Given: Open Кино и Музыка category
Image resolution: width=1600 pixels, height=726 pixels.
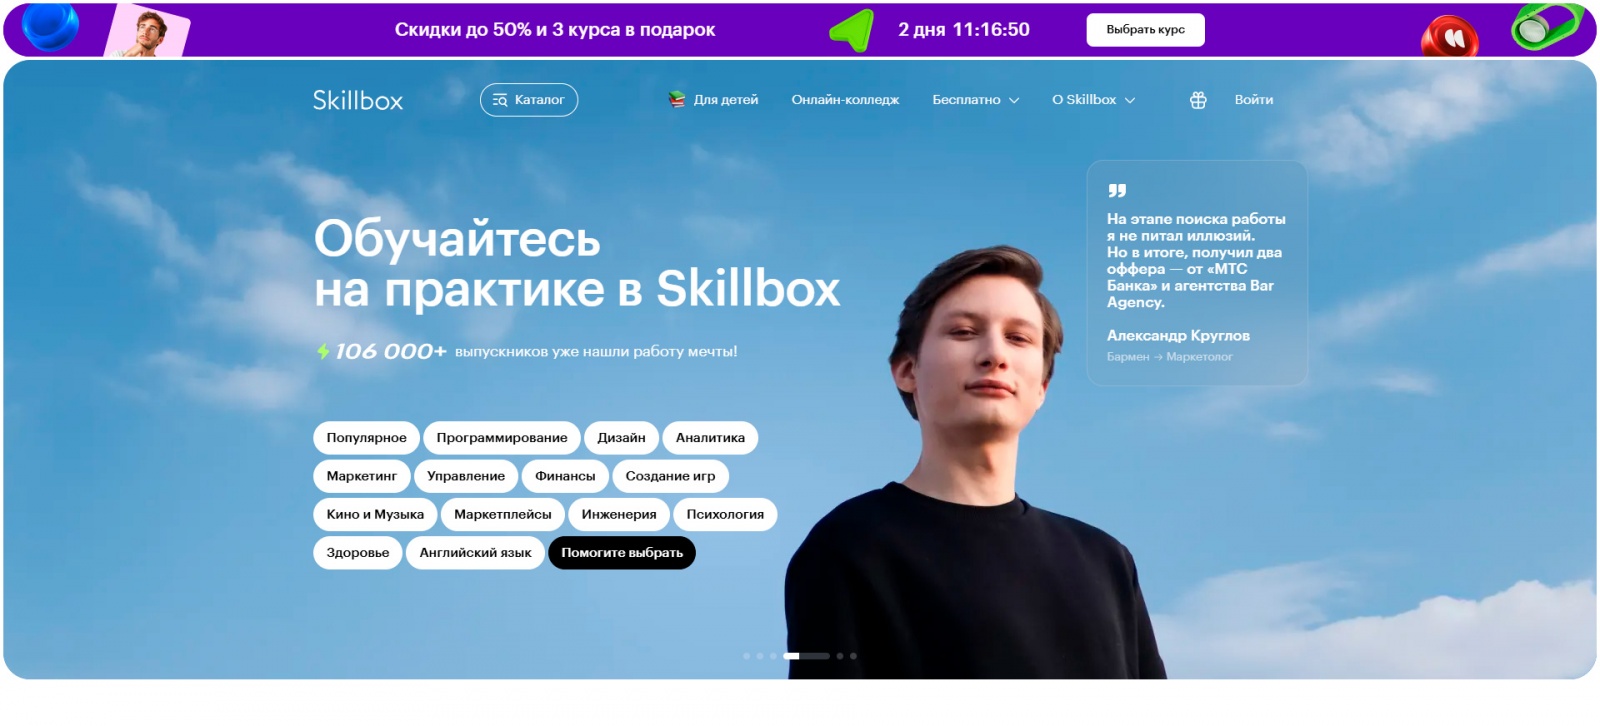Looking at the screenshot, I should click(x=375, y=514).
